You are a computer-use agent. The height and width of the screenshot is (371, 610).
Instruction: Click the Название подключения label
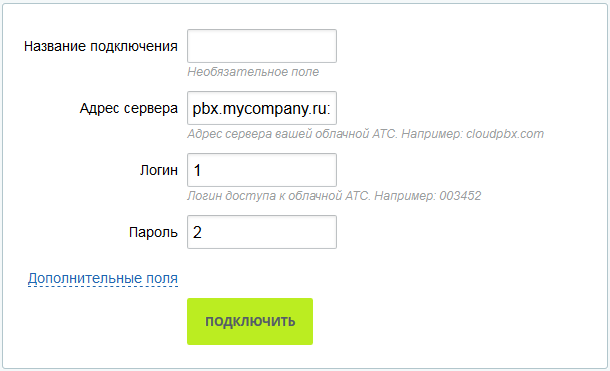pos(101,46)
